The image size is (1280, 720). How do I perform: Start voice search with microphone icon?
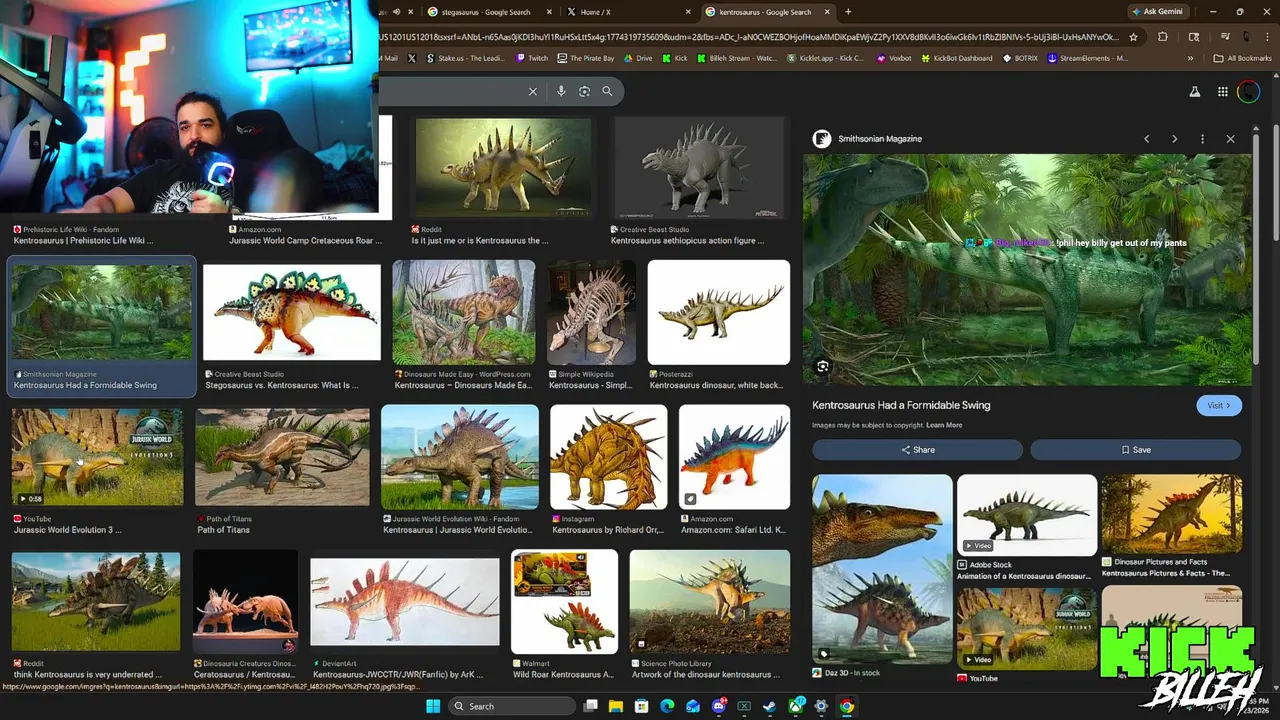pyautogui.click(x=561, y=91)
